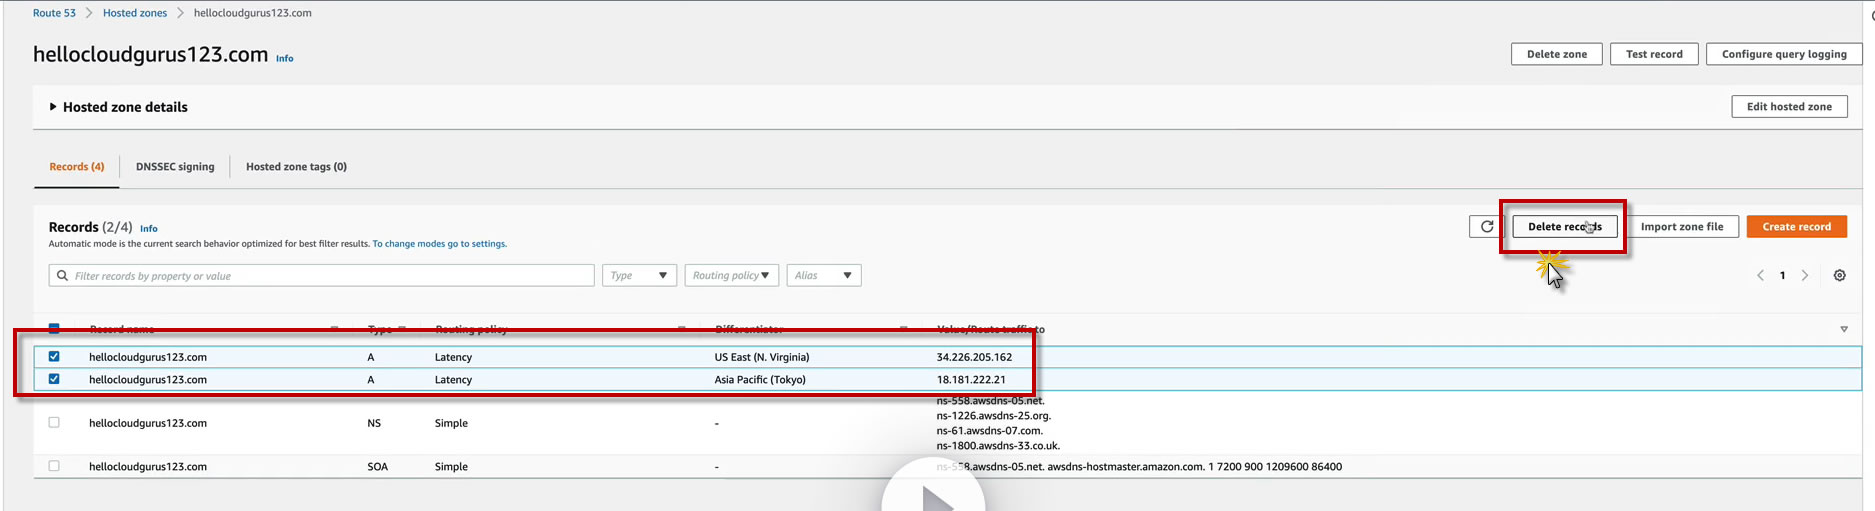The height and width of the screenshot is (511, 1875).
Task: Toggle the select-all records checkbox
Action: pos(54,328)
